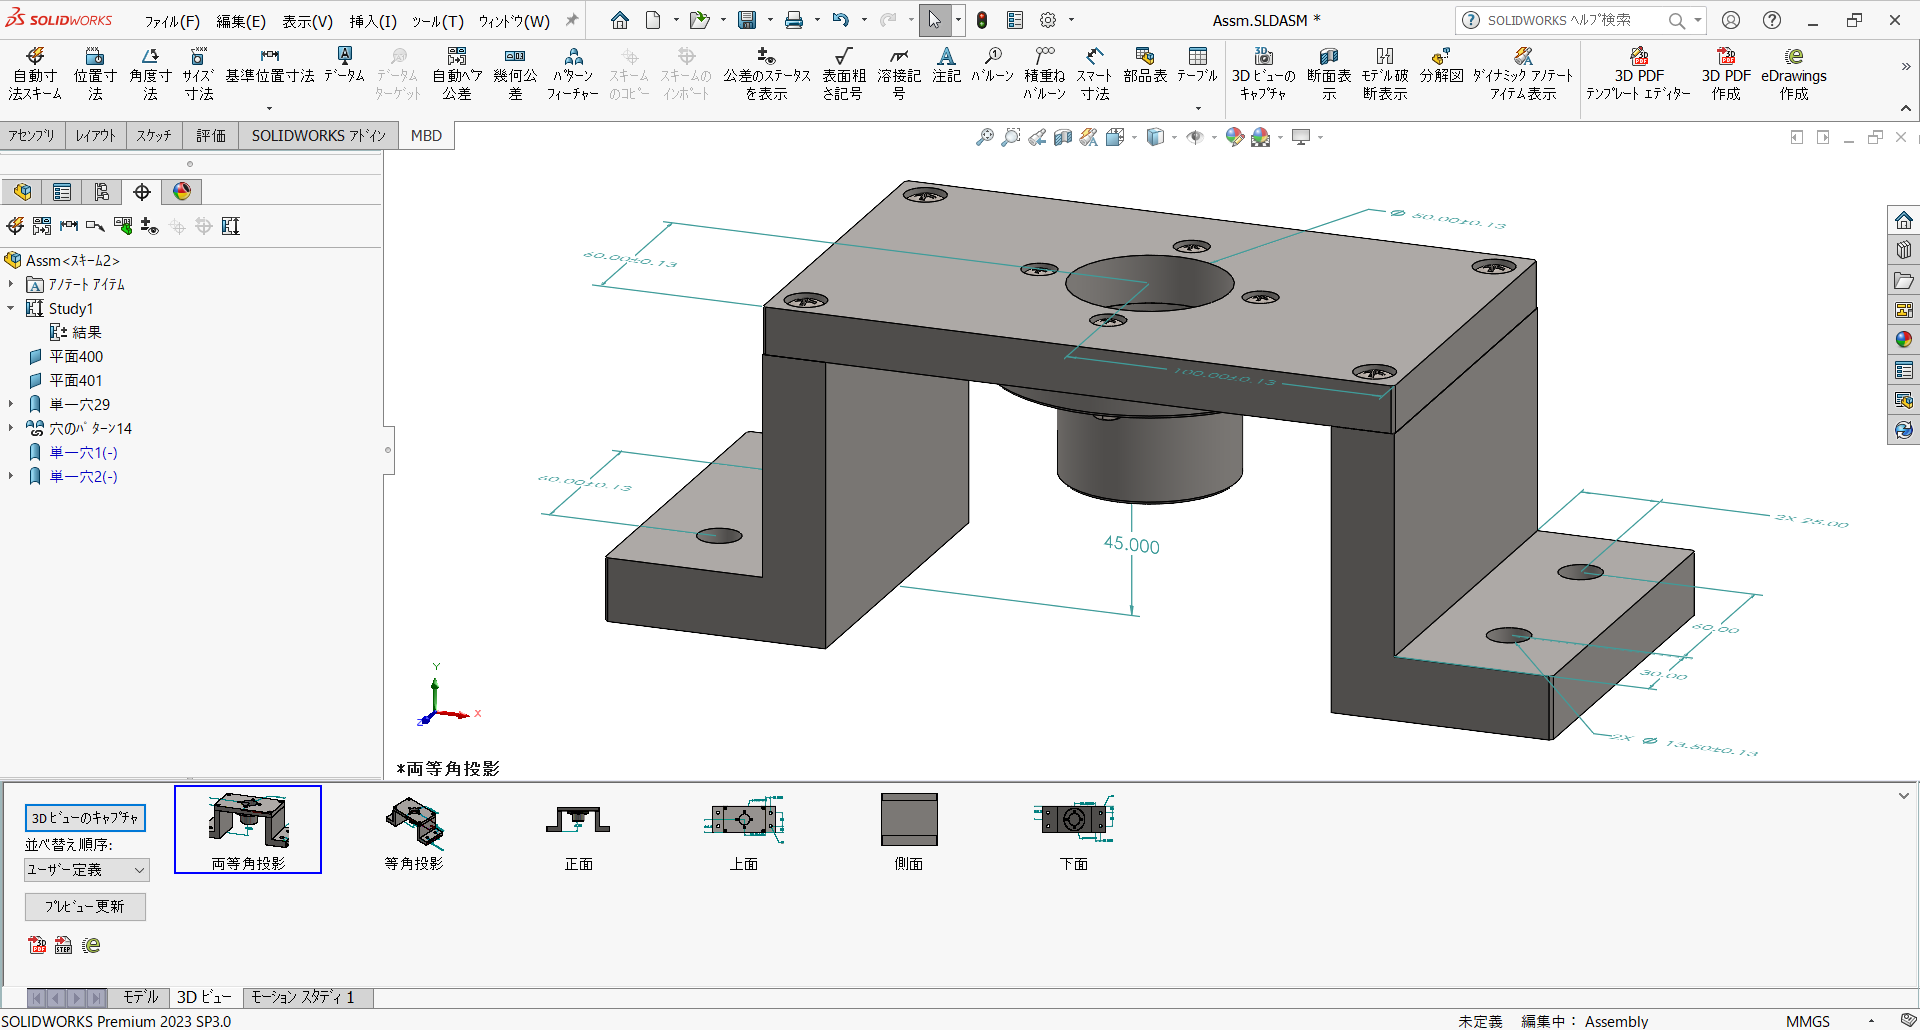Open the 挿入(I) menu
The width and height of the screenshot is (1920, 1030).
(373, 21)
